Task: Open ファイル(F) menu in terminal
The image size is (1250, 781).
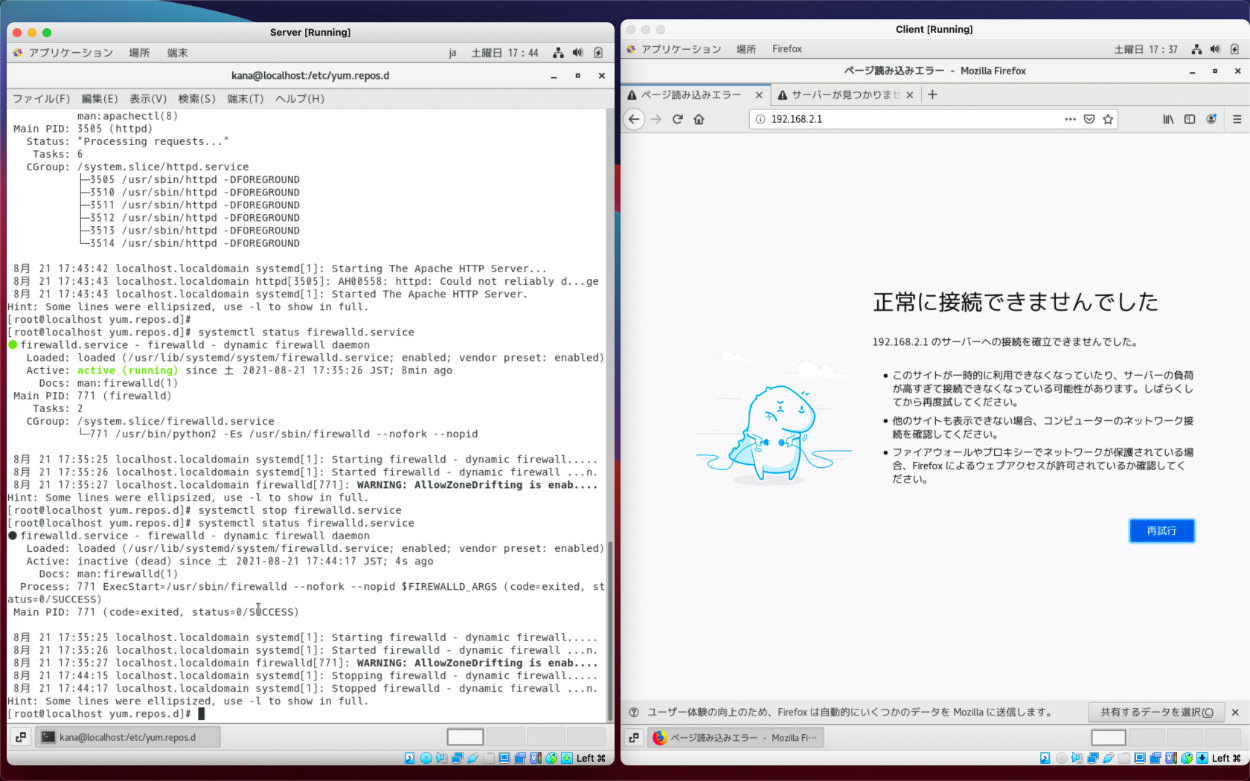Action: pyautogui.click(x=41, y=99)
